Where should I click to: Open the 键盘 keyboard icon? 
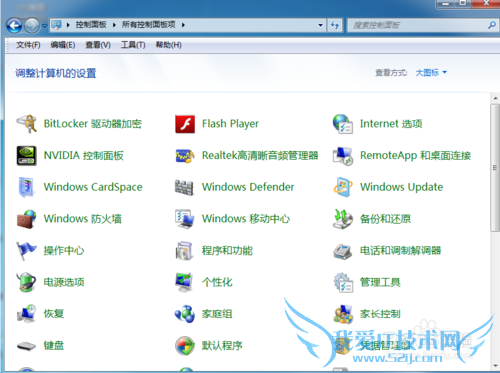point(26,346)
